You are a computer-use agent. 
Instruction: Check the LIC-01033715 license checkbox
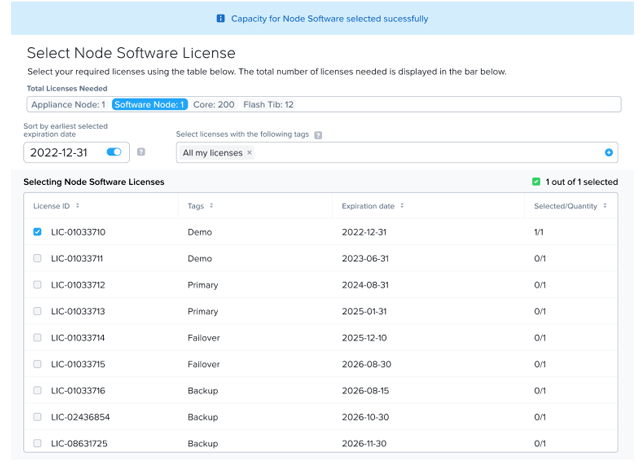pos(37,364)
